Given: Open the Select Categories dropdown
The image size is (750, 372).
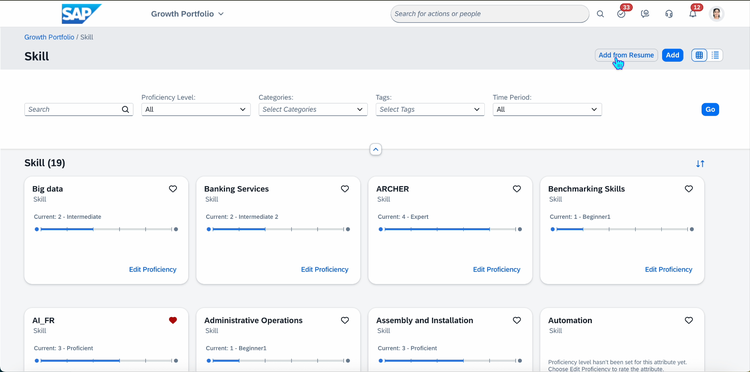Looking at the screenshot, I should point(313,109).
